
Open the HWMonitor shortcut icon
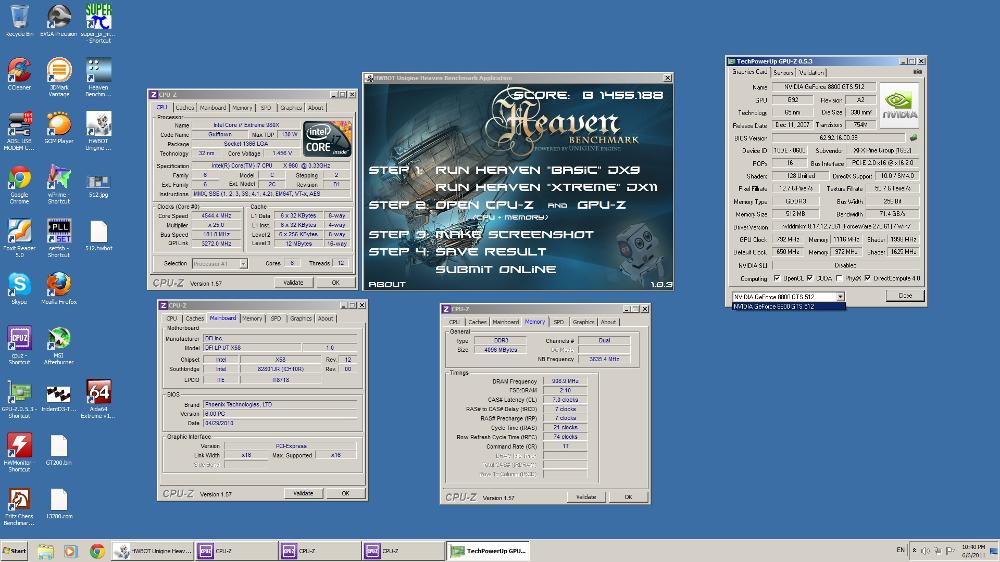[x=19, y=452]
